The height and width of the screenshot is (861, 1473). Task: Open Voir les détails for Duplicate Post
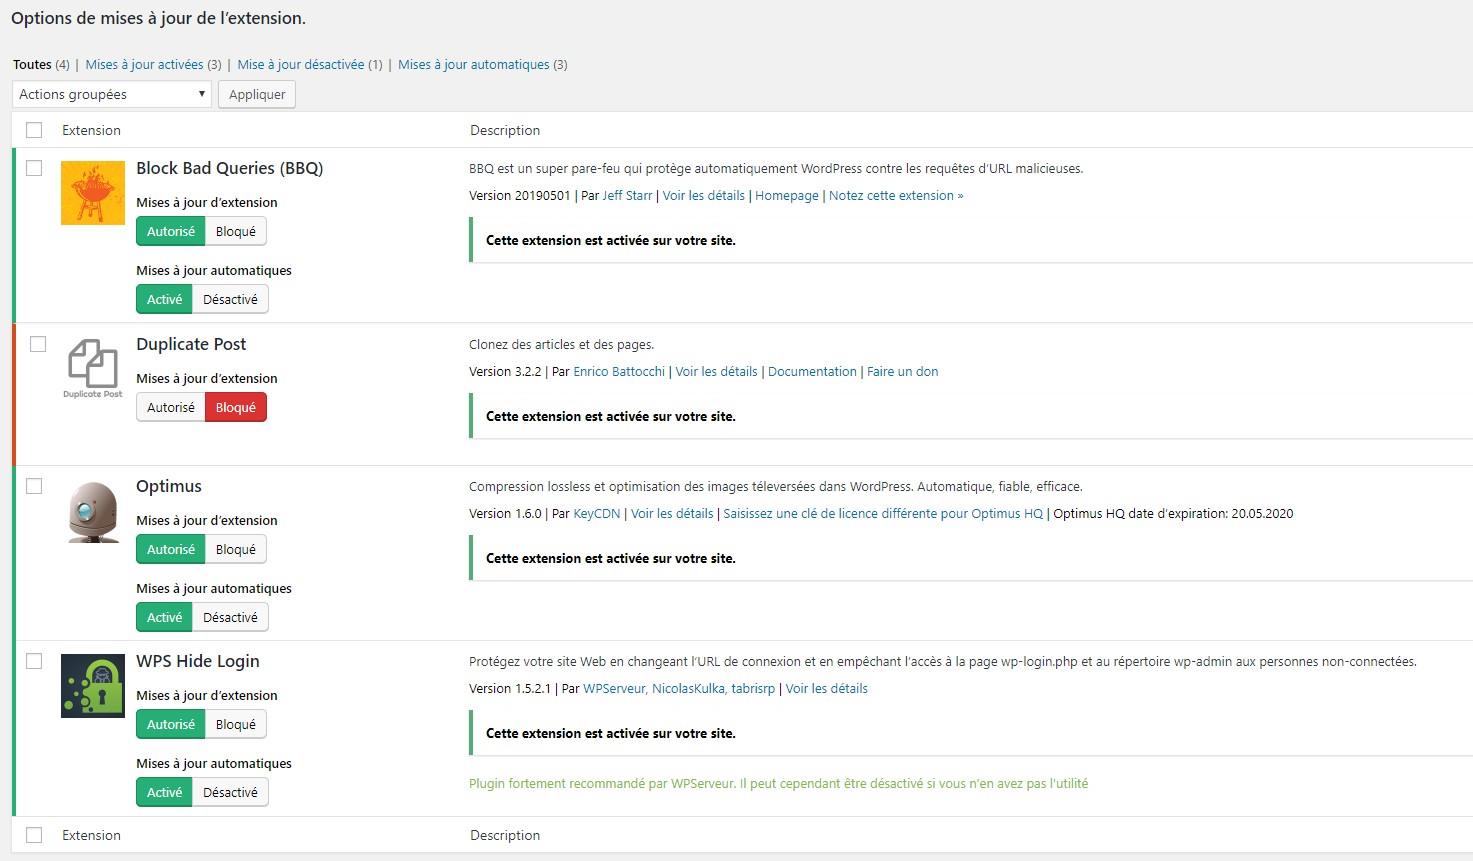pyautogui.click(x=717, y=371)
